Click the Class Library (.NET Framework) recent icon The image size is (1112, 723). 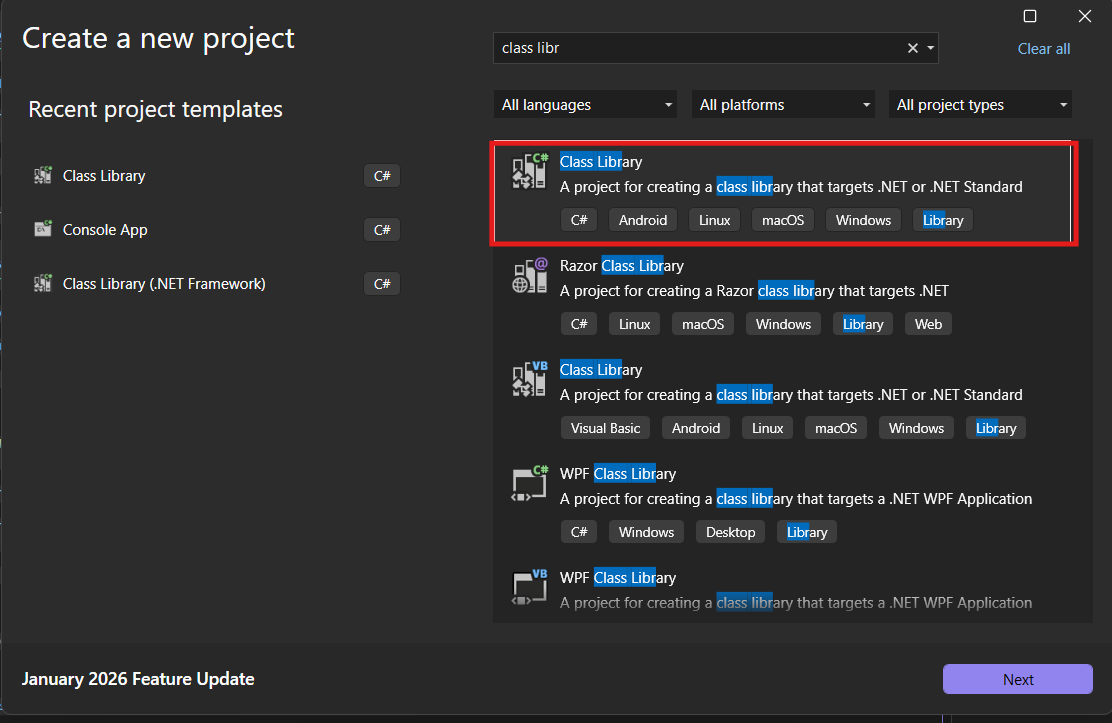point(43,283)
